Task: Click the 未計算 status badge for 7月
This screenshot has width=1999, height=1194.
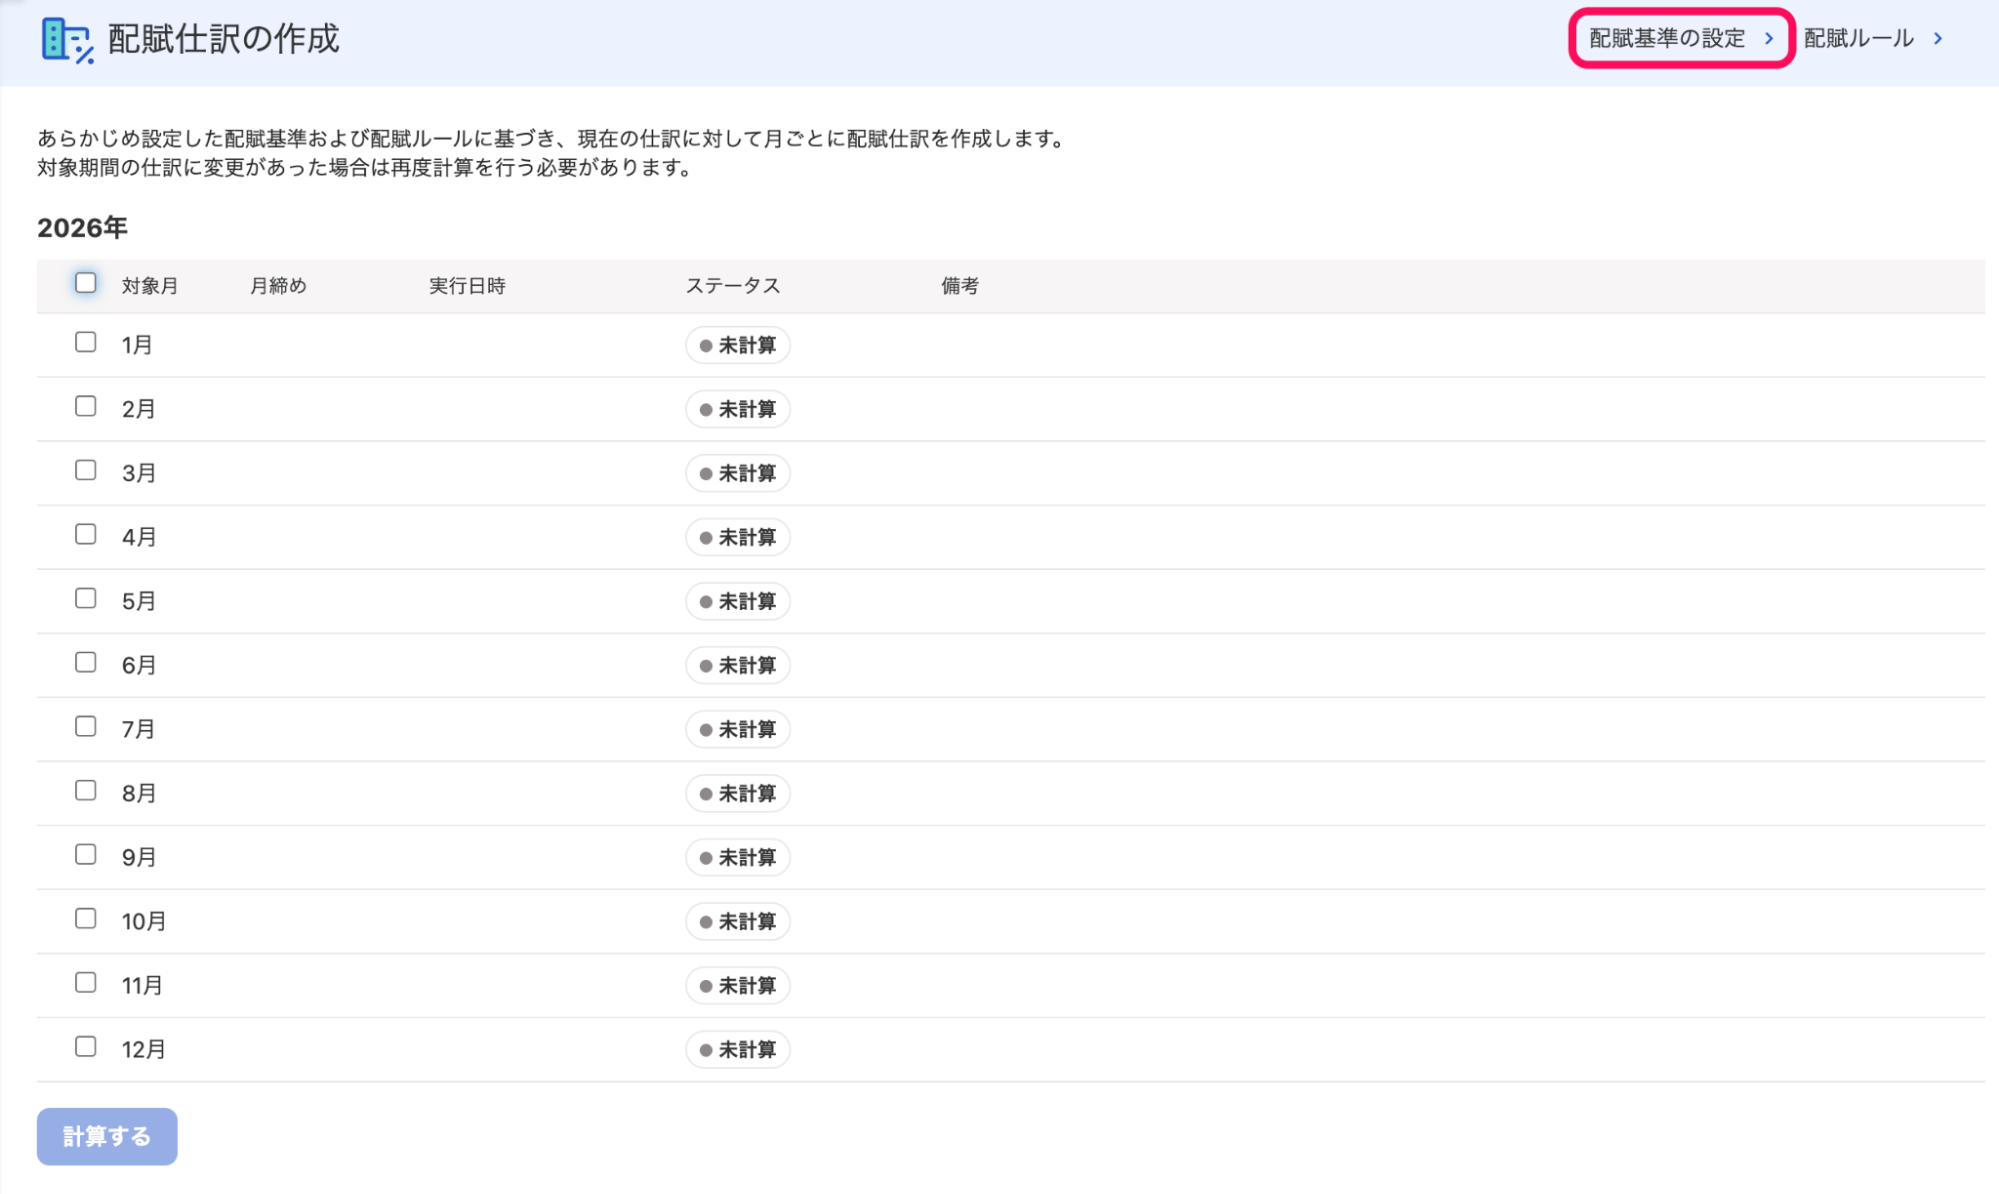Action: pyautogui.click(x=738, y=729)
